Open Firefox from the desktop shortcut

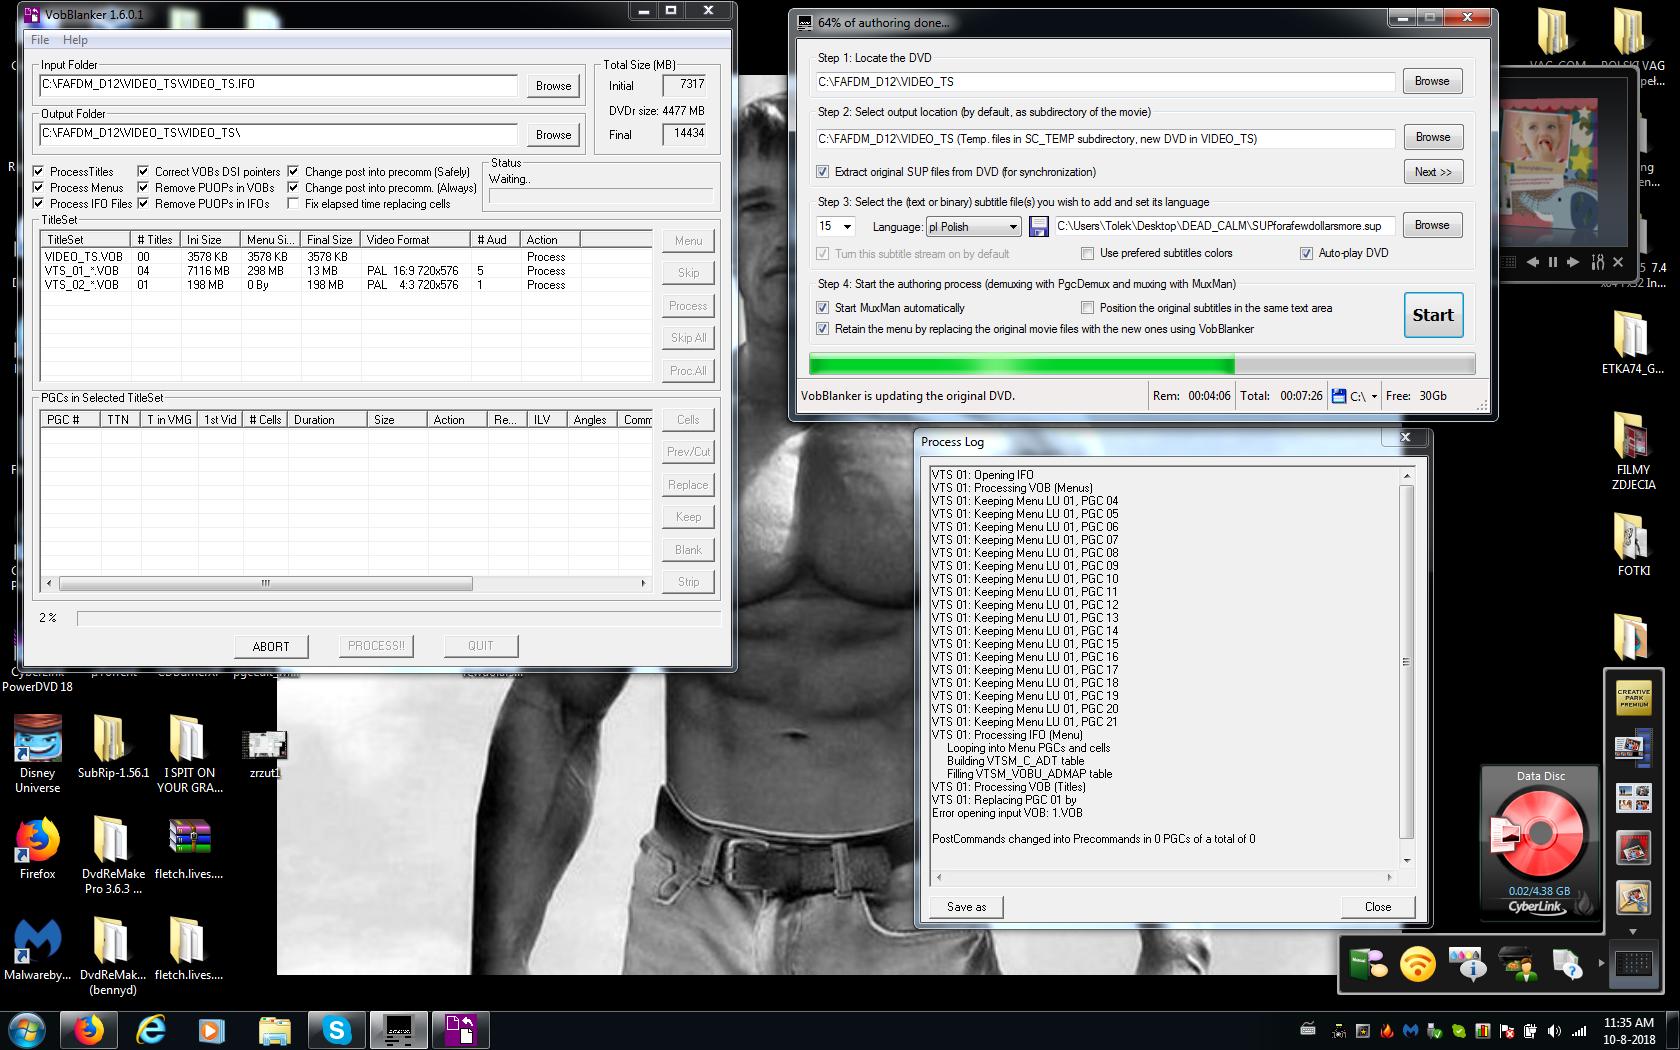click(38, 841)
